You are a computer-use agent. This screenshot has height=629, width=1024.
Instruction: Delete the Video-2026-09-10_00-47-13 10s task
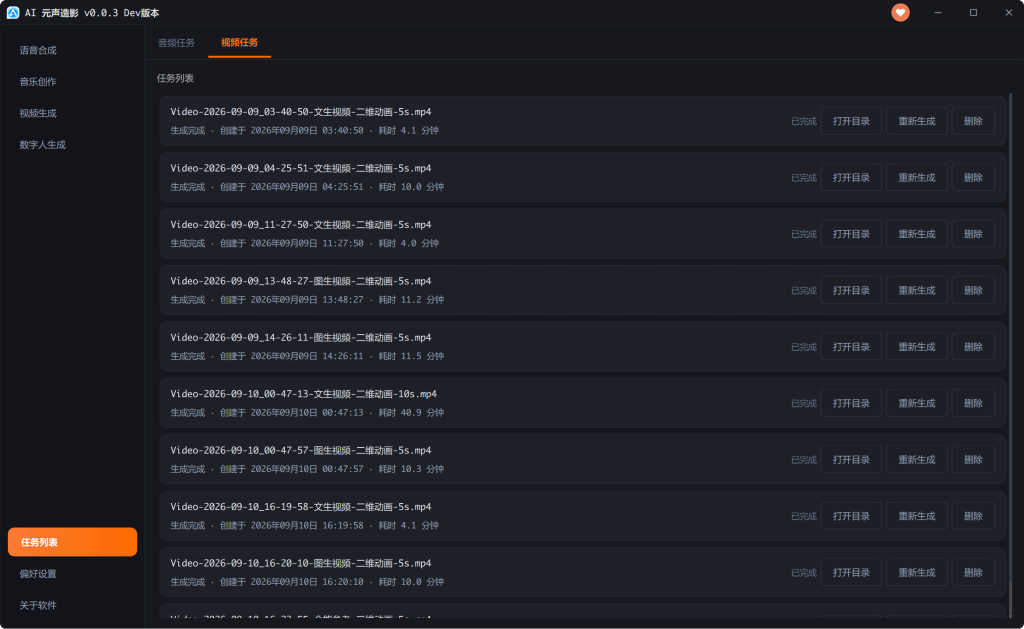tap(973, 404)
